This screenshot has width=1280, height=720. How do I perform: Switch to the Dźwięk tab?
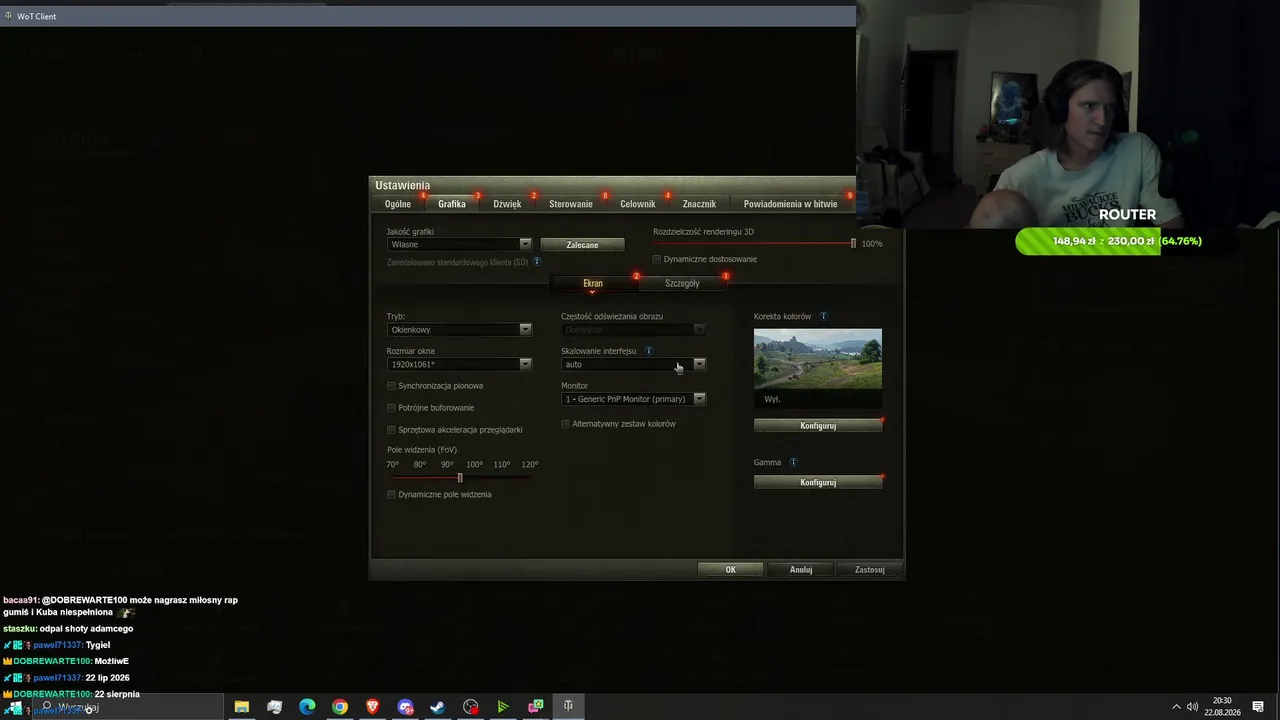coord(507,204)
